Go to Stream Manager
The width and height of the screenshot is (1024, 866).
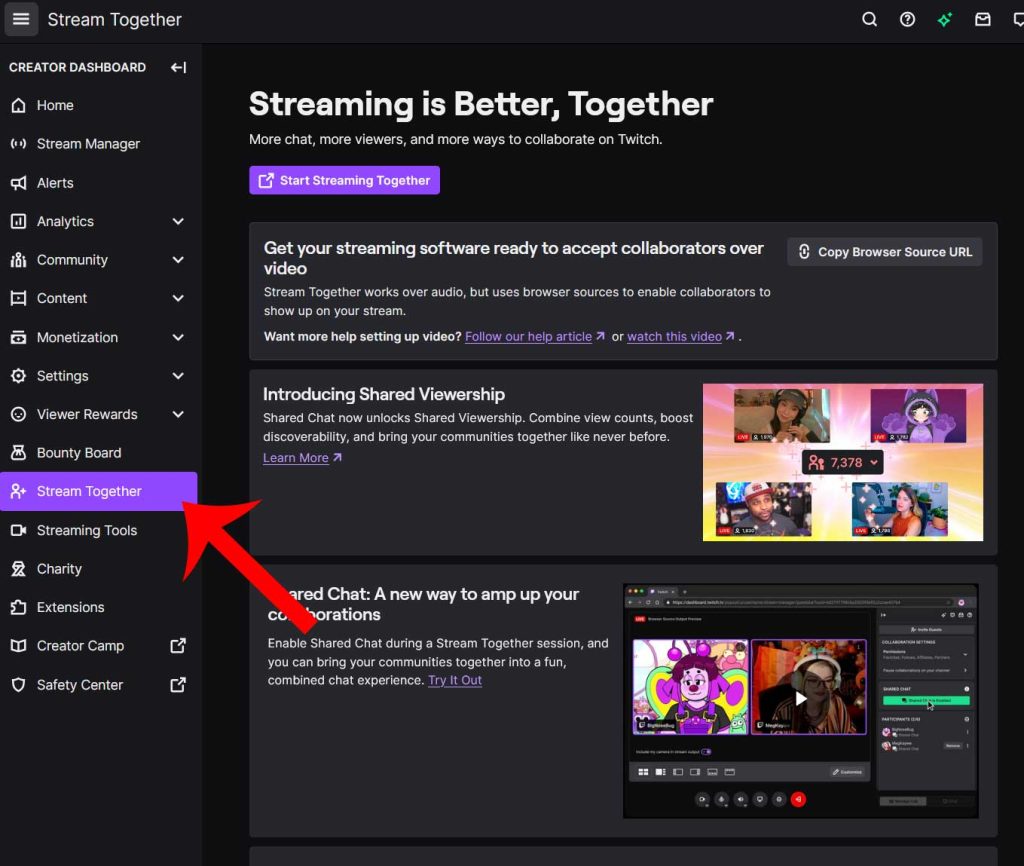87,143
